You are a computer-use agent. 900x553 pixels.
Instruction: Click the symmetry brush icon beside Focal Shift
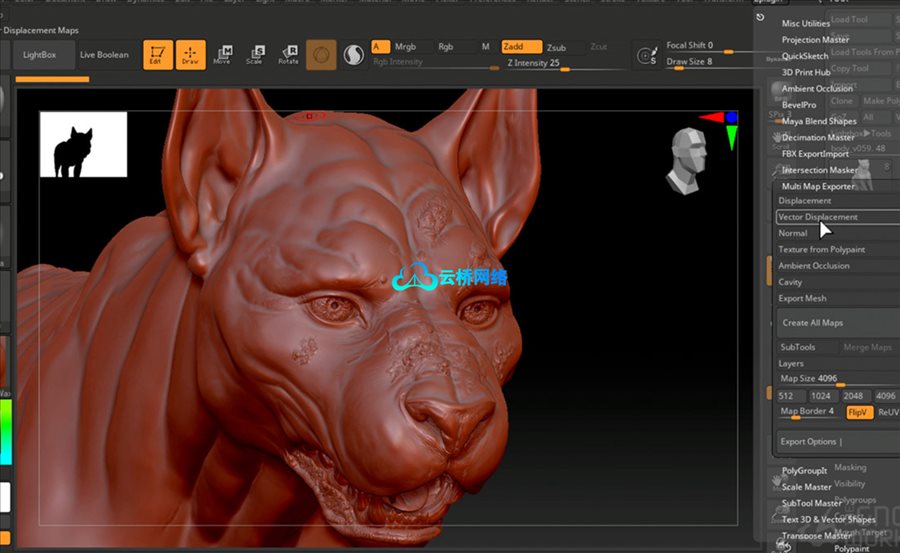pyautogui.click(x=649, y=54)
